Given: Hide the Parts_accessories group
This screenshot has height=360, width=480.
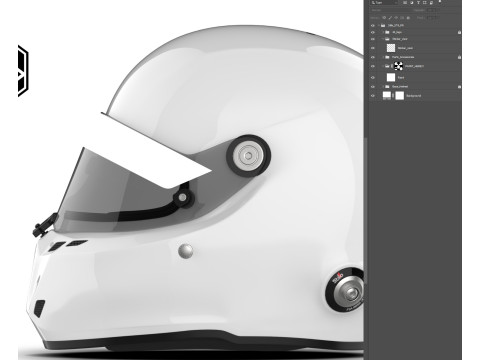Looking at the screenshot, I should tap(373, 57).
